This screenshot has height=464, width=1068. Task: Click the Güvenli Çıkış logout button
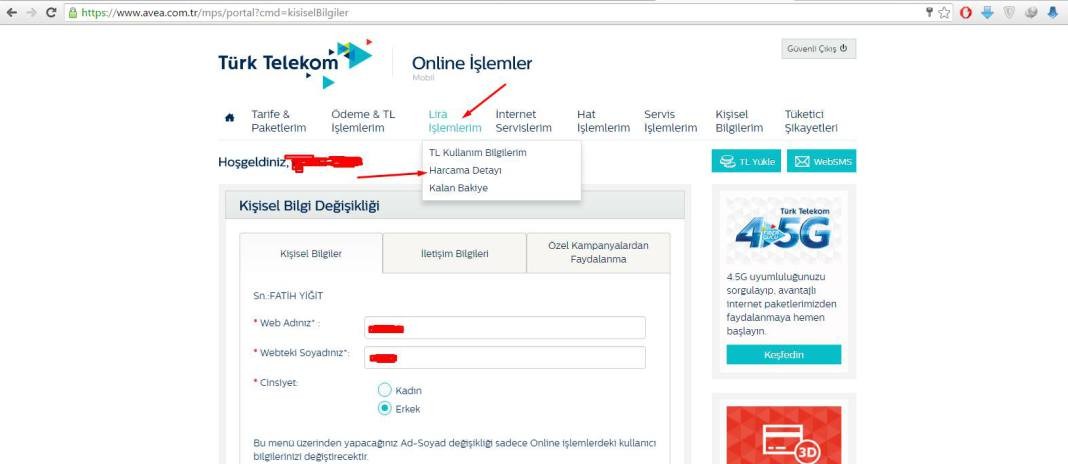pos(818,48)
